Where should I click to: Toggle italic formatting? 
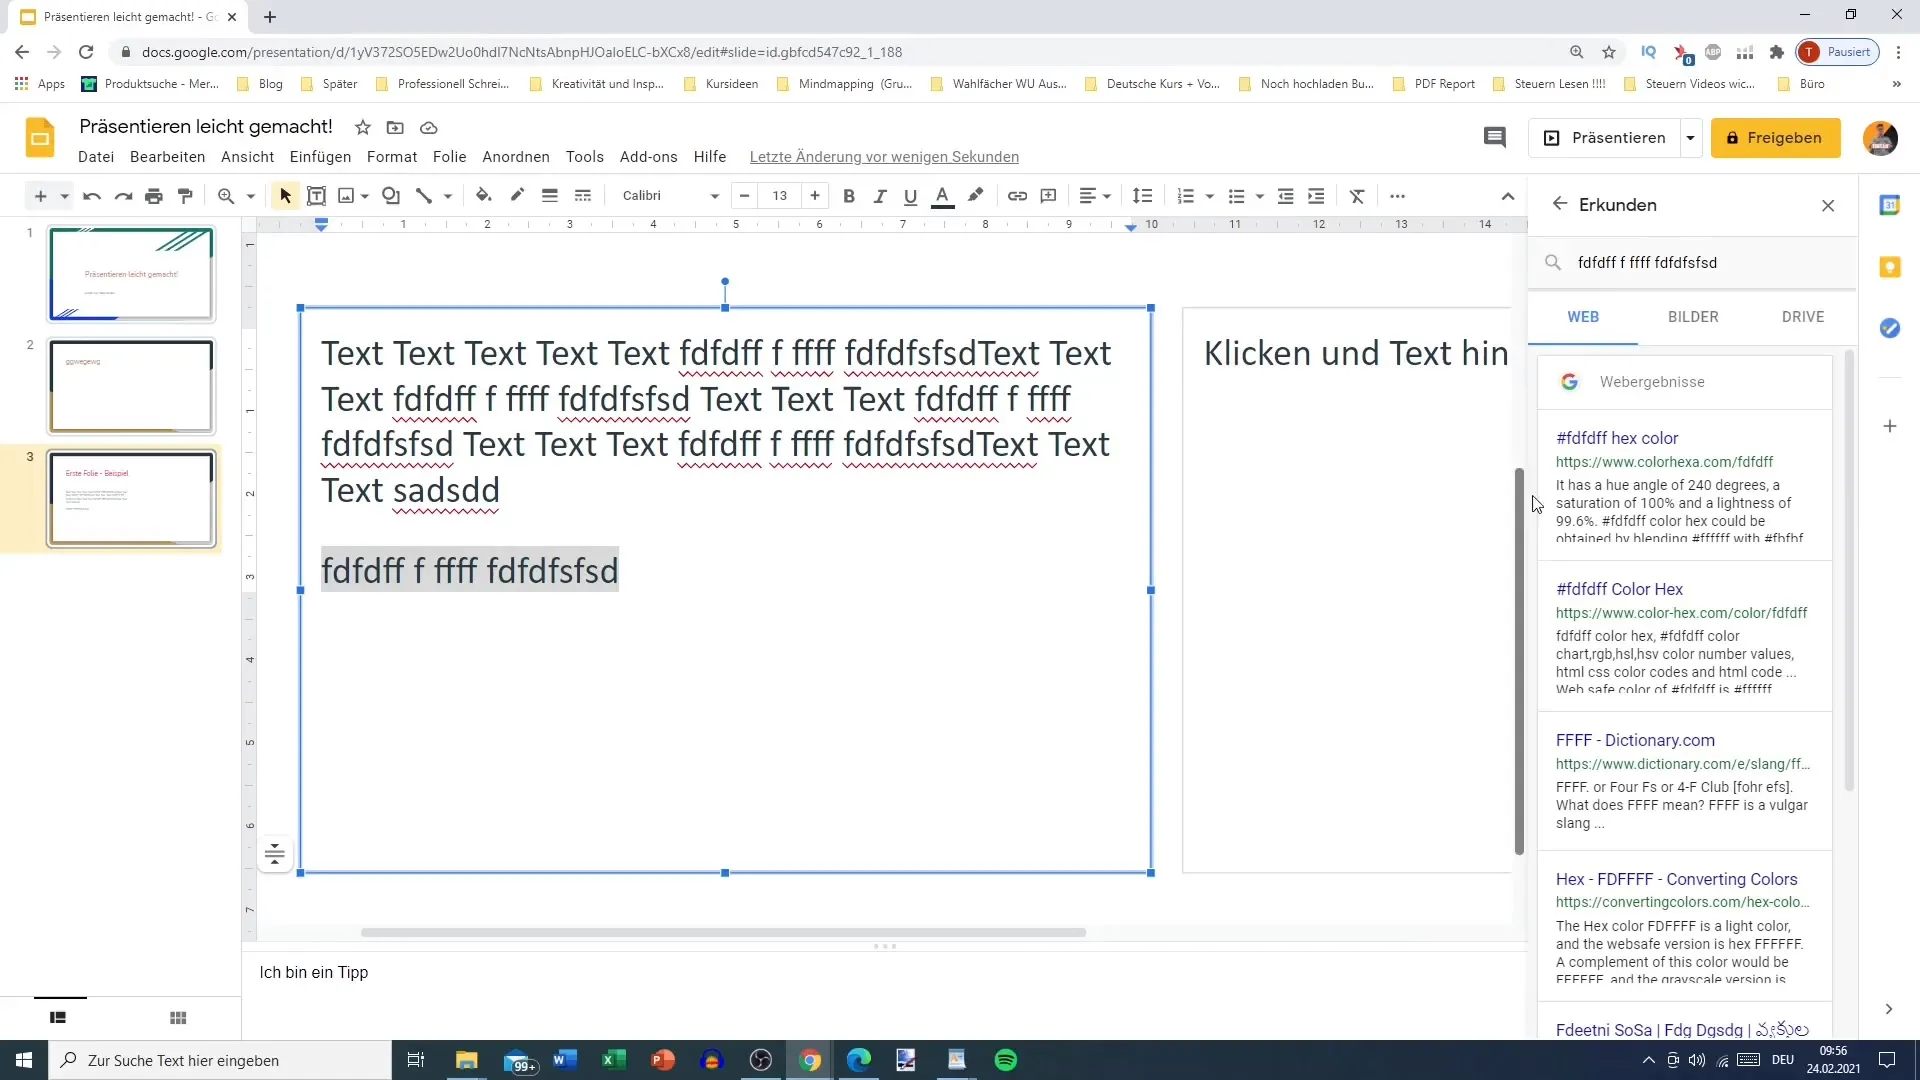880,196
